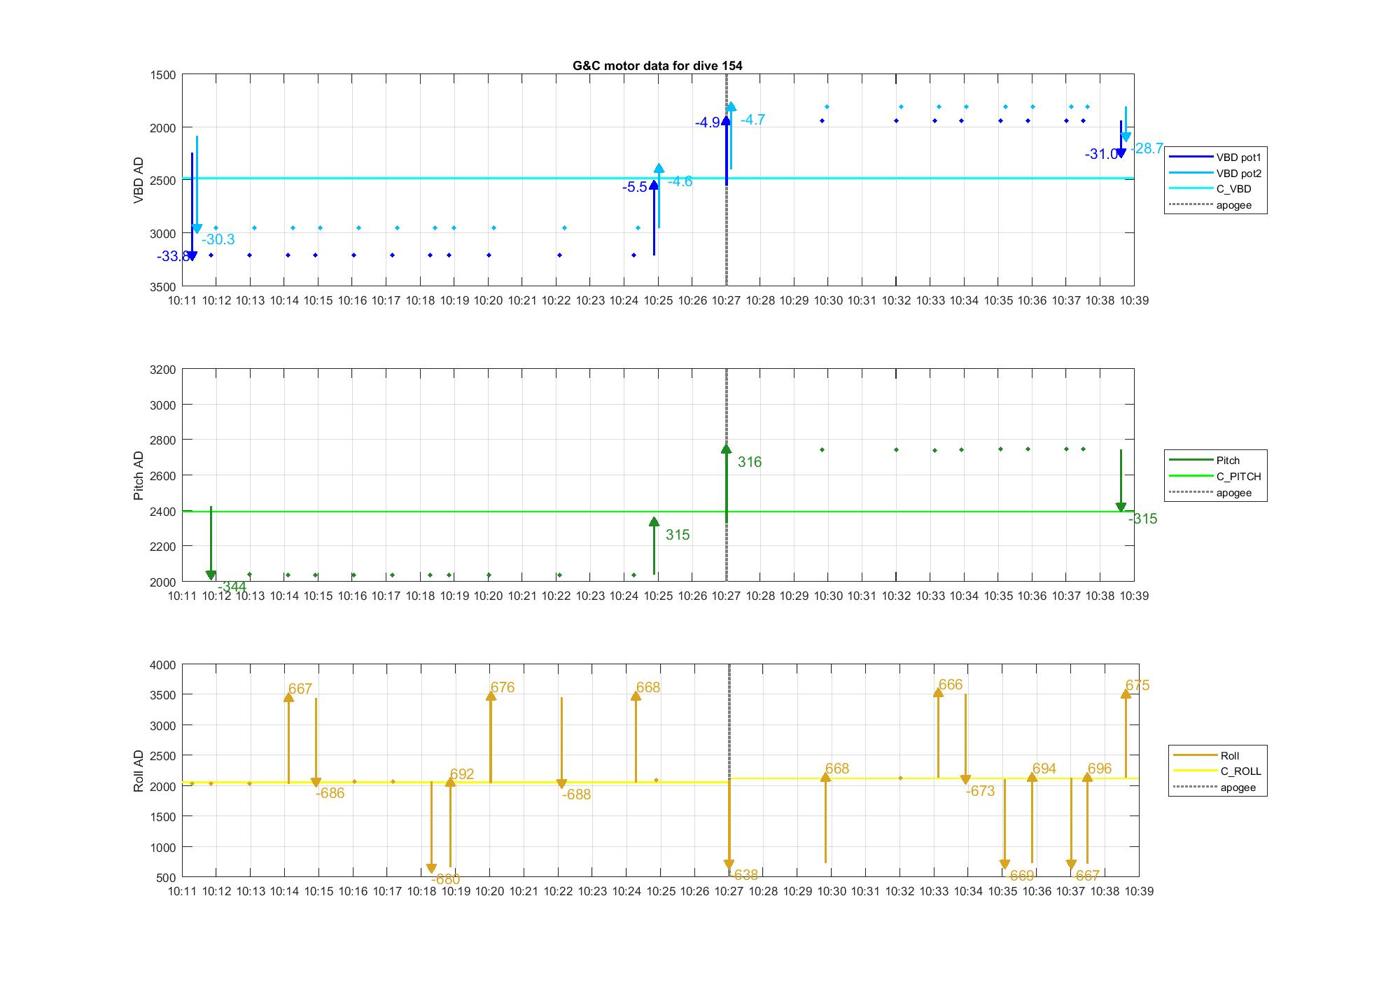Click the '-5.5' data label in VBD plot

pos(635,187)
